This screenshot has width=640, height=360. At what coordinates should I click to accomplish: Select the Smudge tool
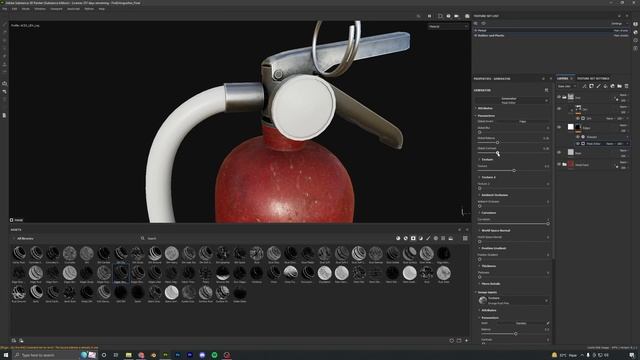4,56
